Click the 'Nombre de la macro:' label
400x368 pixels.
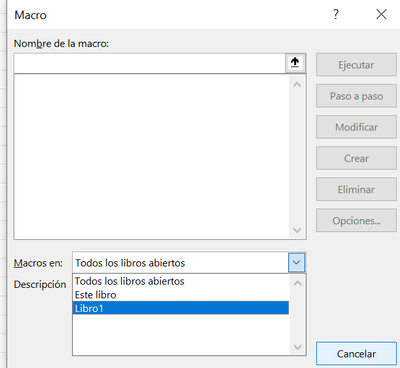click(x=61, y=44)
